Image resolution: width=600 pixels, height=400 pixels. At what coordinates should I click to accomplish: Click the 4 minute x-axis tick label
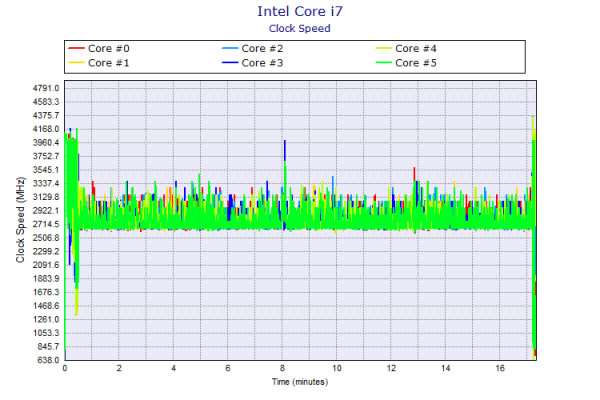coord(173,368)
